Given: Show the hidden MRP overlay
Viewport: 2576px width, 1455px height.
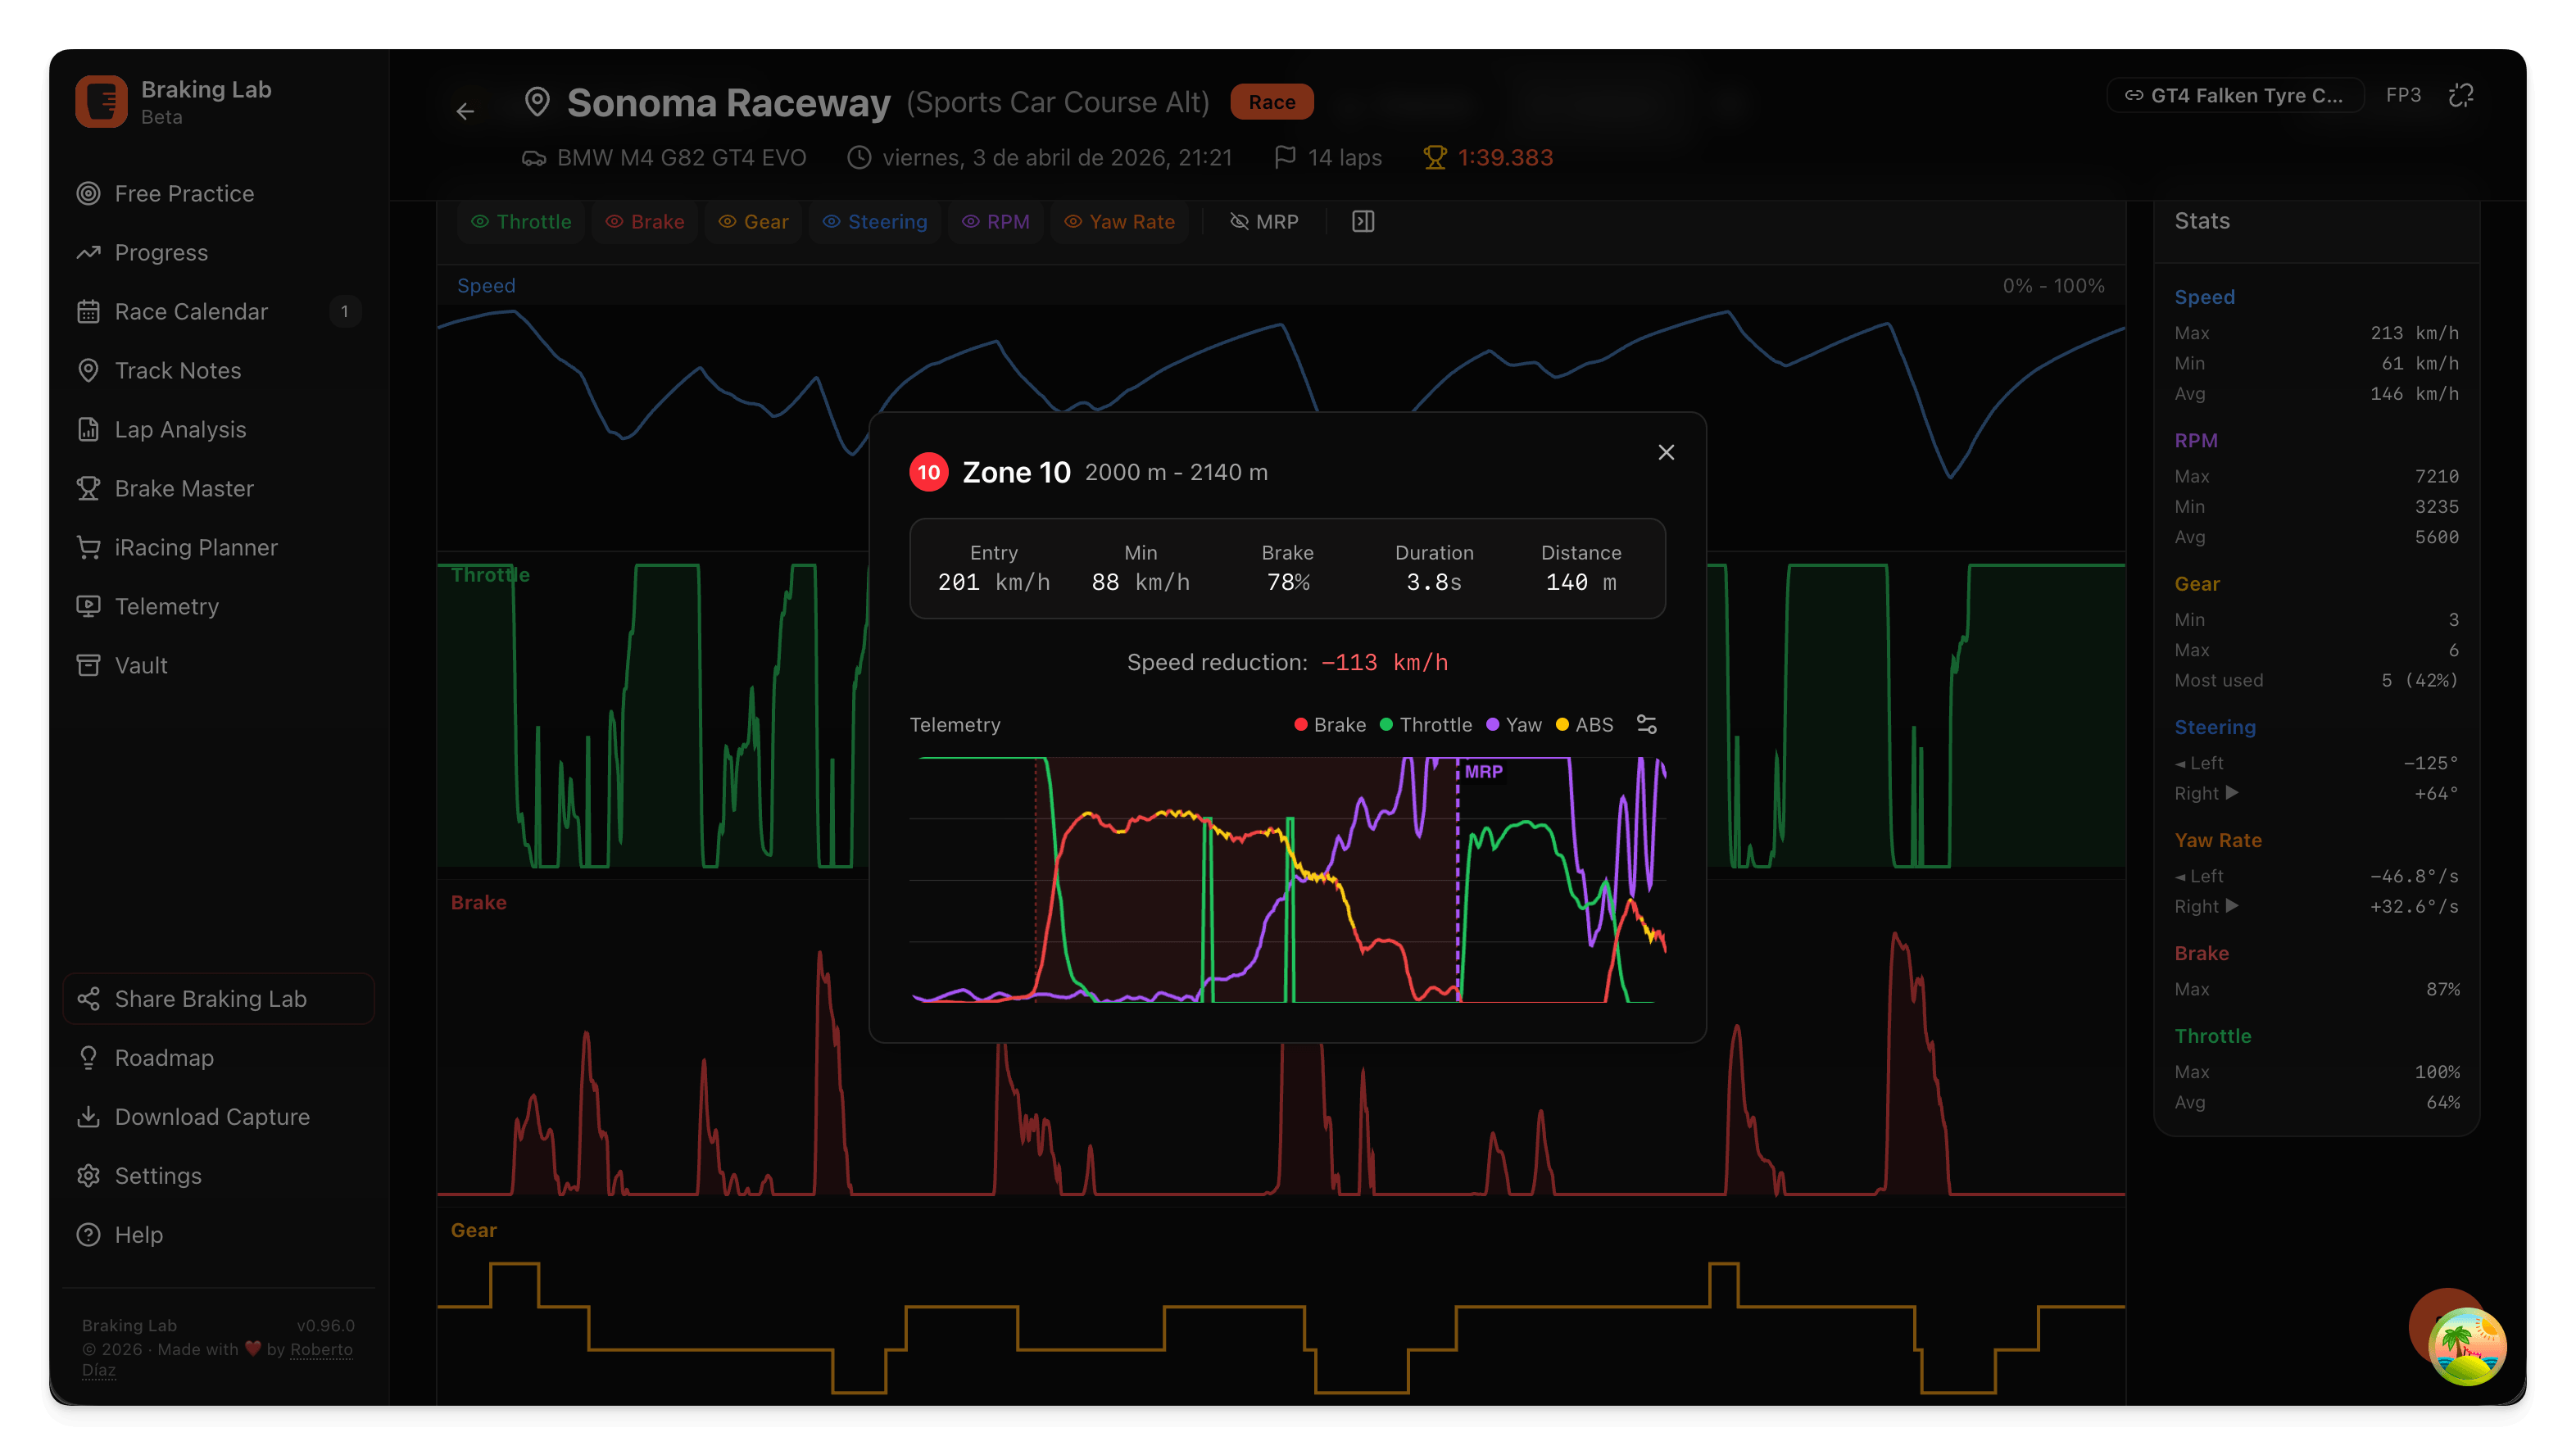Looking at the screenshot, I should (1264, 221).
